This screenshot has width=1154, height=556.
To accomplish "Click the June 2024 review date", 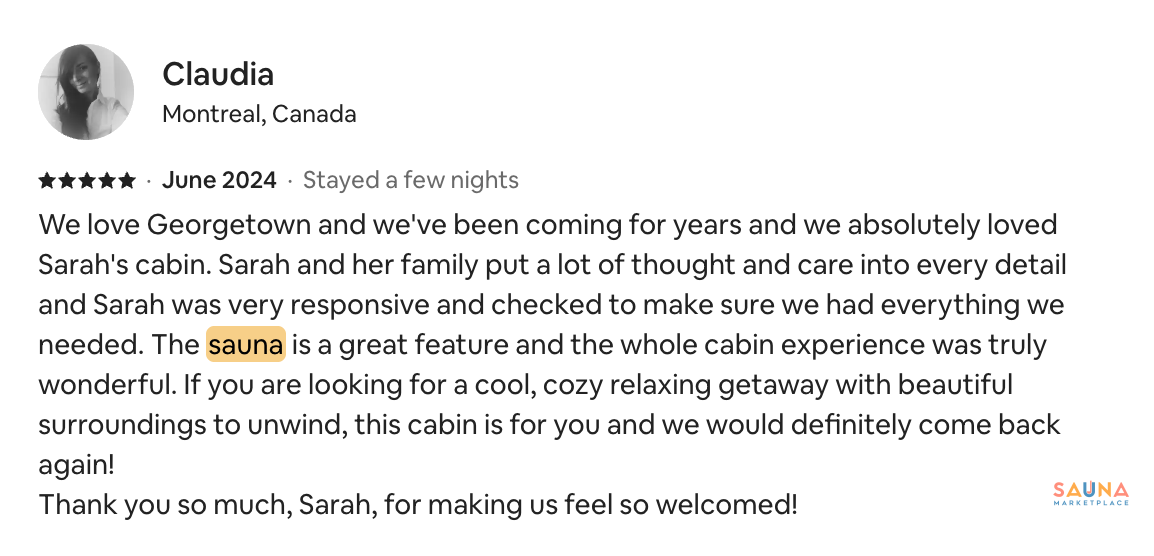I will [x=219, y=180].
